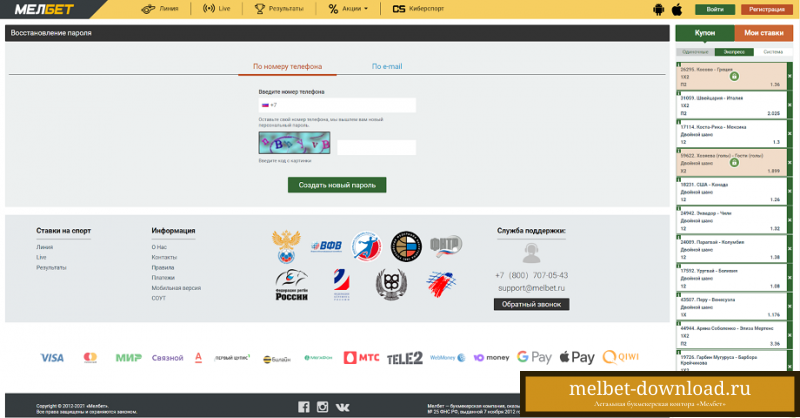This screenshot has height=418, width=800.
Task: Open the СОУТ footer link
Action: [x=159, y=298]
